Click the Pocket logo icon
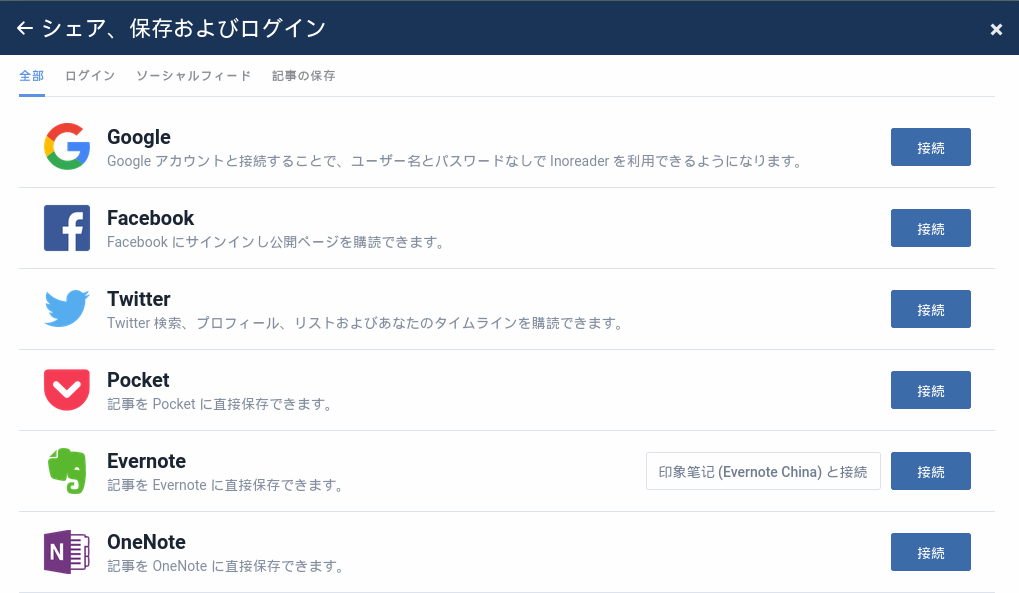 tap(67, 389)
